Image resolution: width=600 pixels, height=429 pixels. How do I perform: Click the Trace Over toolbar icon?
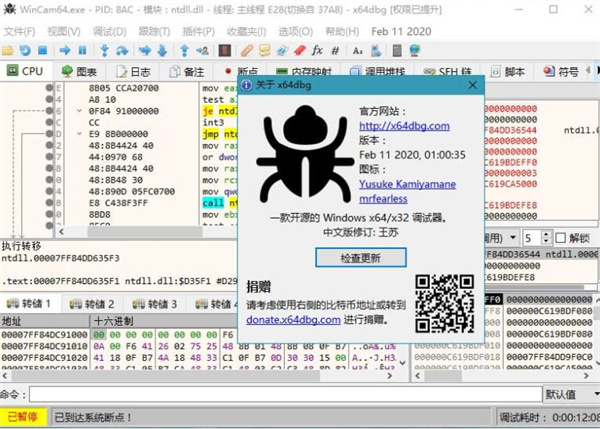162,51
